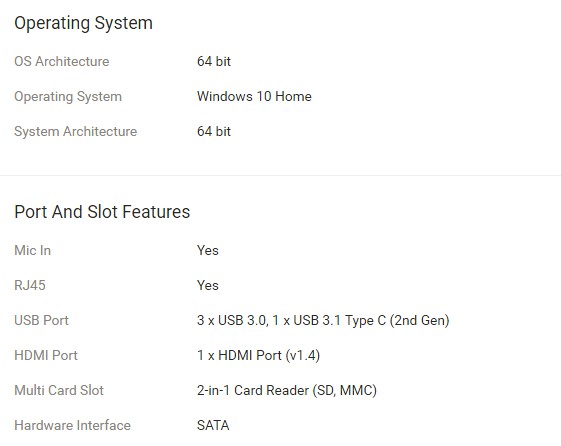Click the 1 x HDMI Port (v1.4) value
The width and height of the screenshot is (561, 446).
[258, 356]
